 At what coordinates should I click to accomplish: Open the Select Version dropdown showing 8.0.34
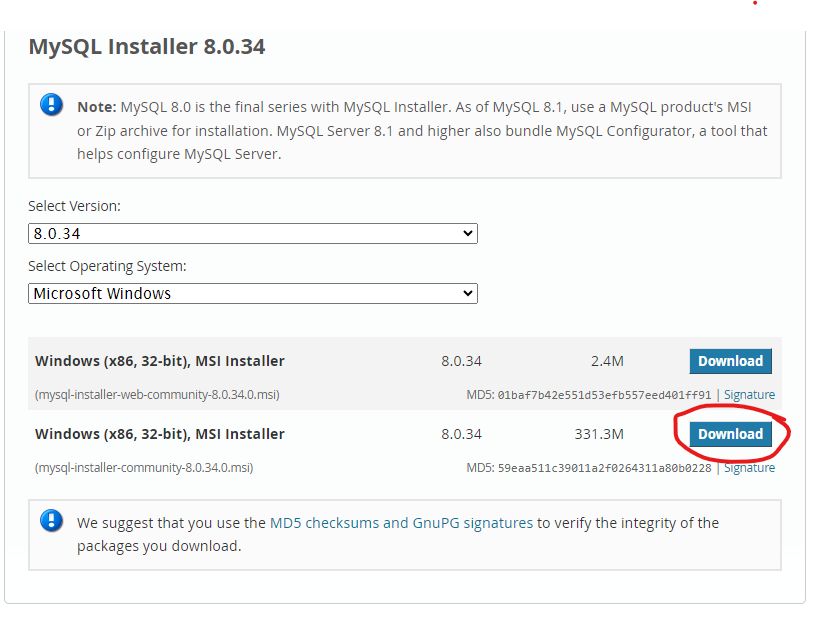point(253,233)
